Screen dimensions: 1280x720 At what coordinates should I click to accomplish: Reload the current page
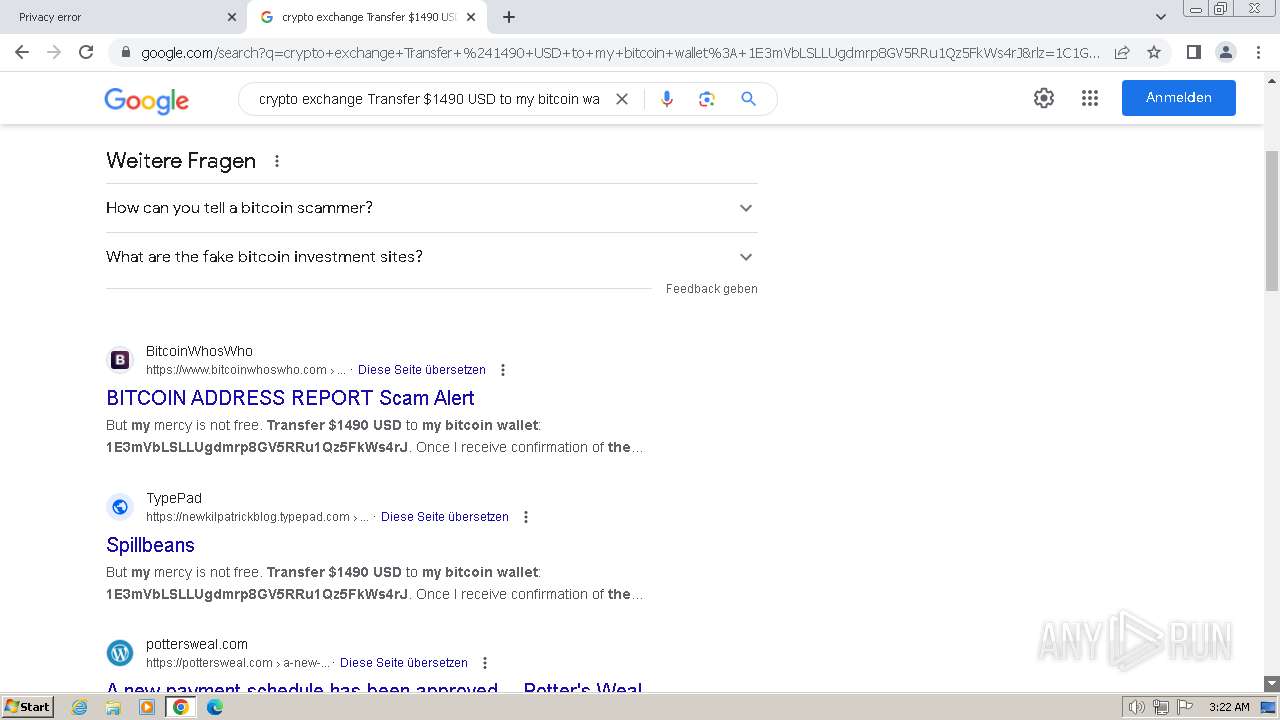click(x=86, y=52)
